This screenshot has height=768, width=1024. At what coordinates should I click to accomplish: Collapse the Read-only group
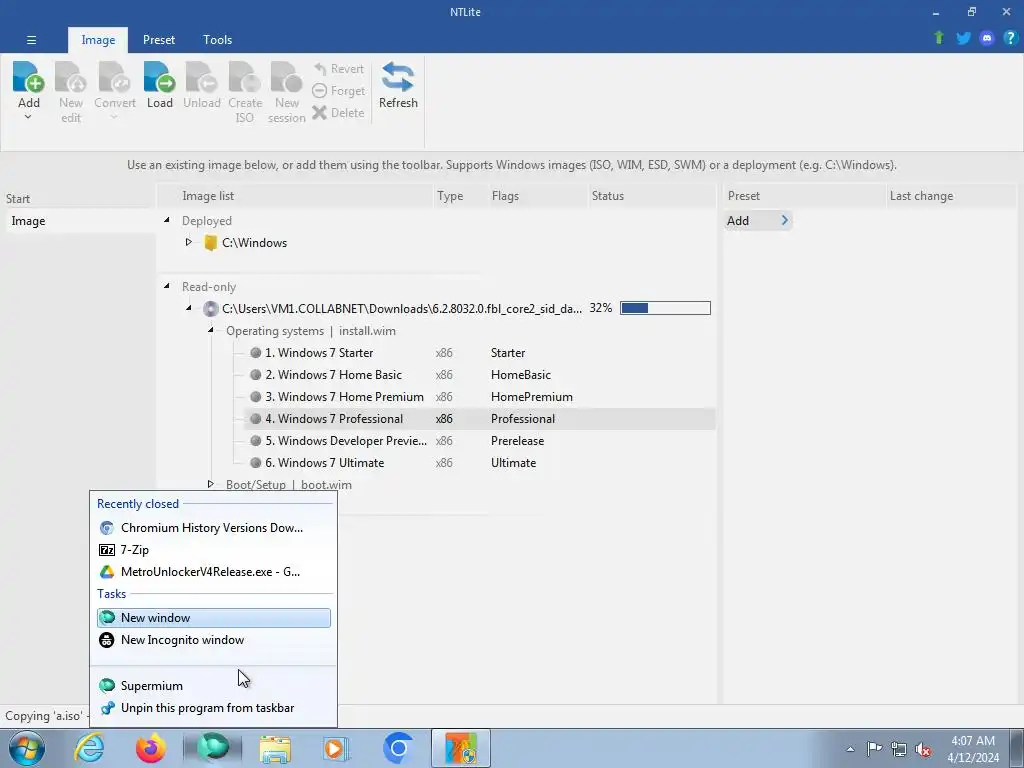point(167,286)
